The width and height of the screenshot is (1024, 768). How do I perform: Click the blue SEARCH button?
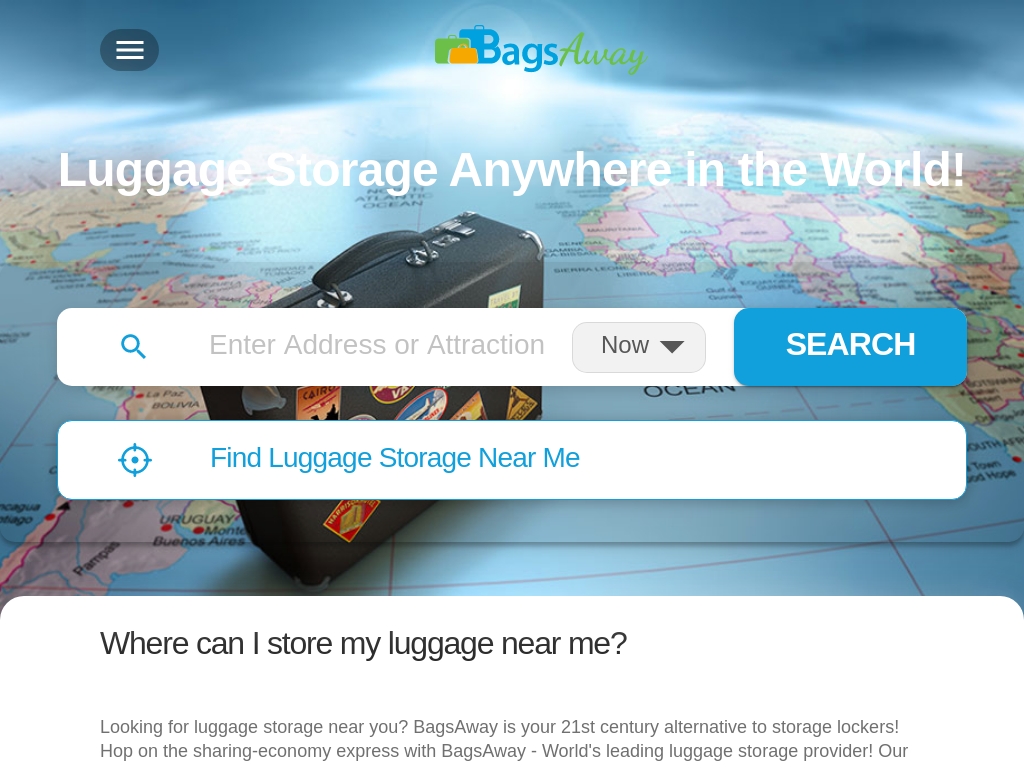(850, 346)
